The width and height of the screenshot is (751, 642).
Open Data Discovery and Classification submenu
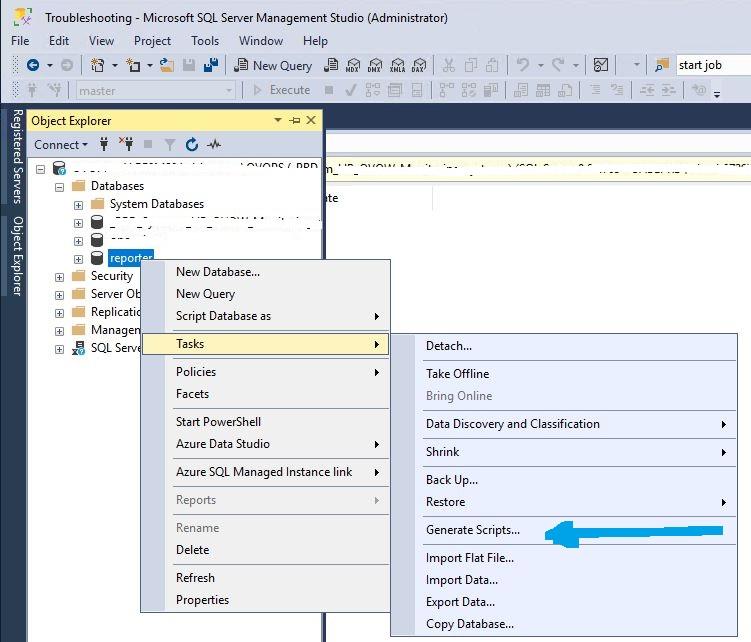pyautogui.click(x=564, y=424)
